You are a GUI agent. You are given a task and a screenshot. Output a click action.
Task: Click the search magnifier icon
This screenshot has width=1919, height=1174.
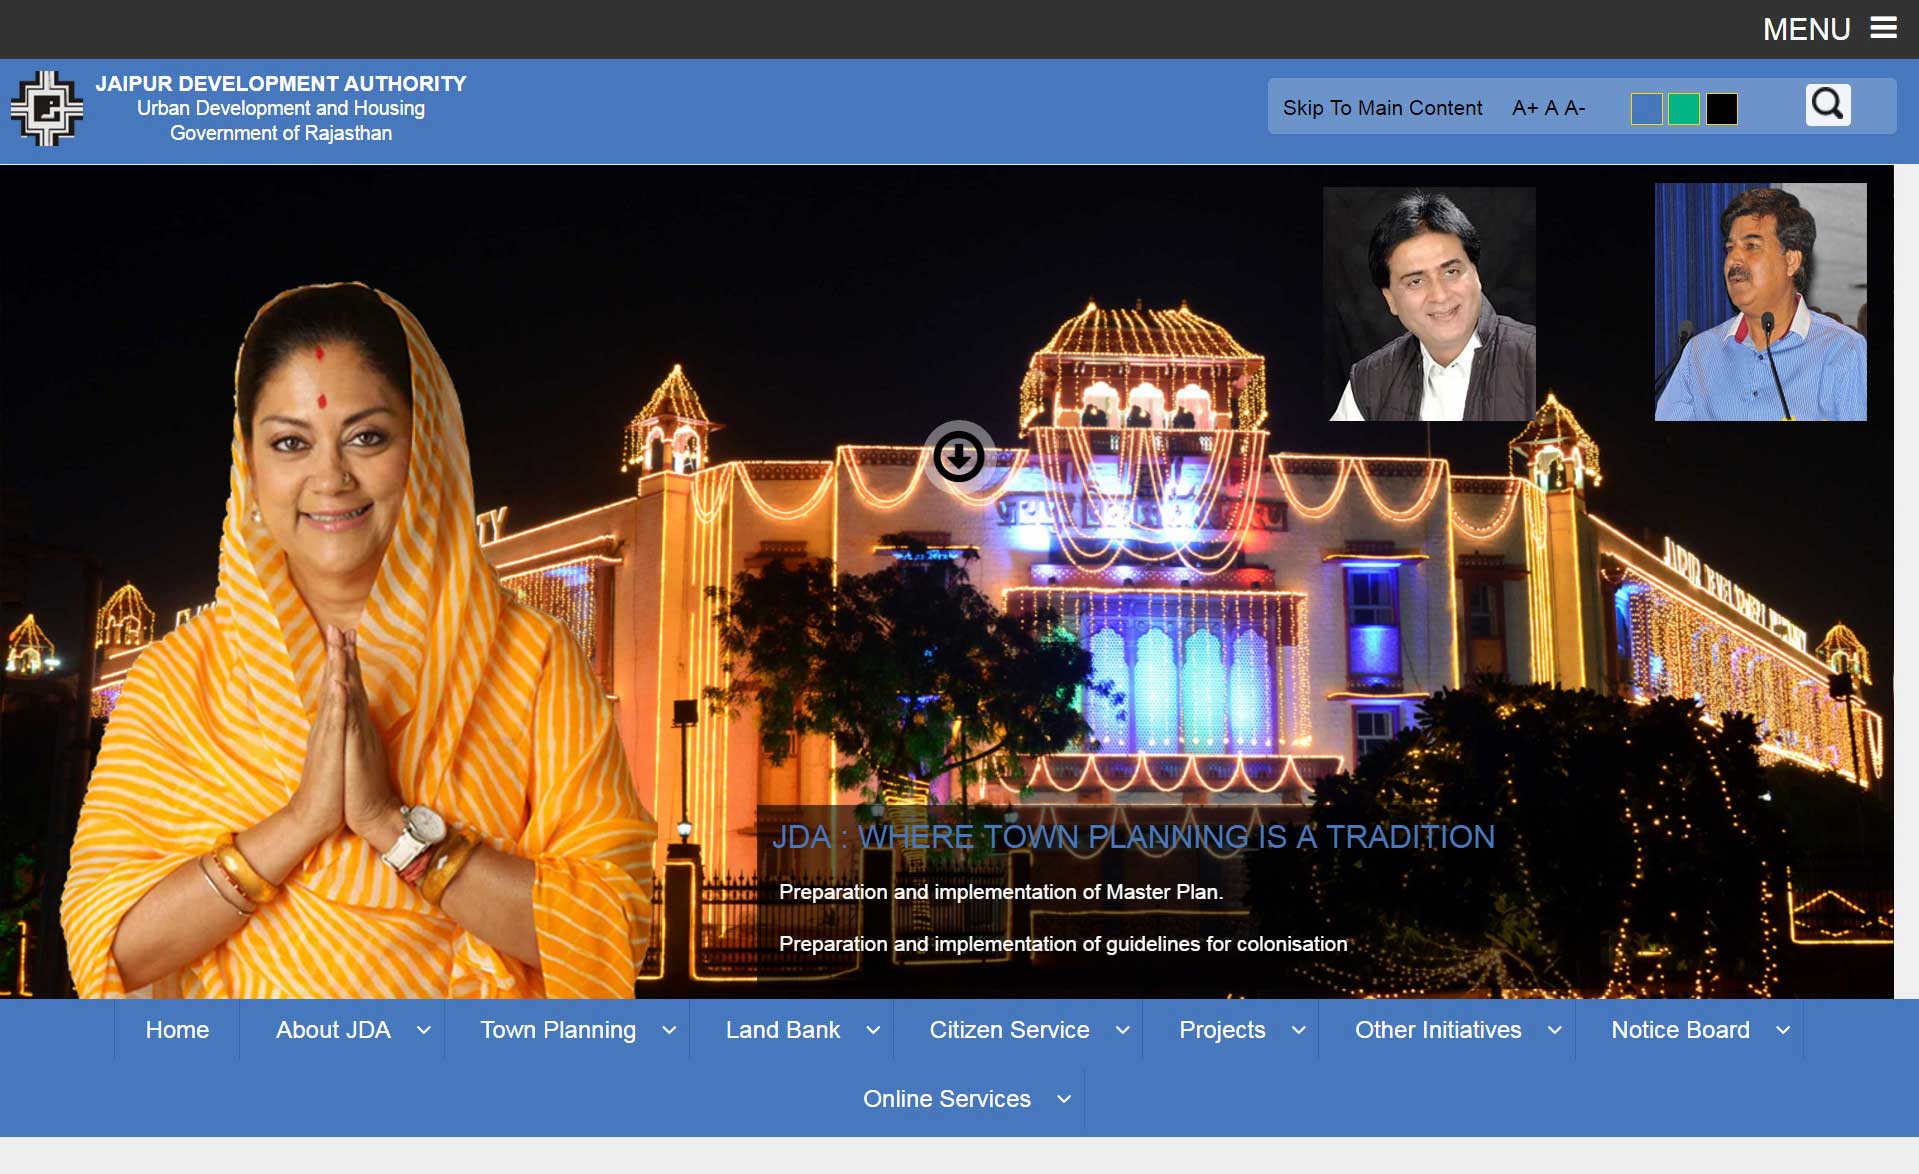point(1827,105)
